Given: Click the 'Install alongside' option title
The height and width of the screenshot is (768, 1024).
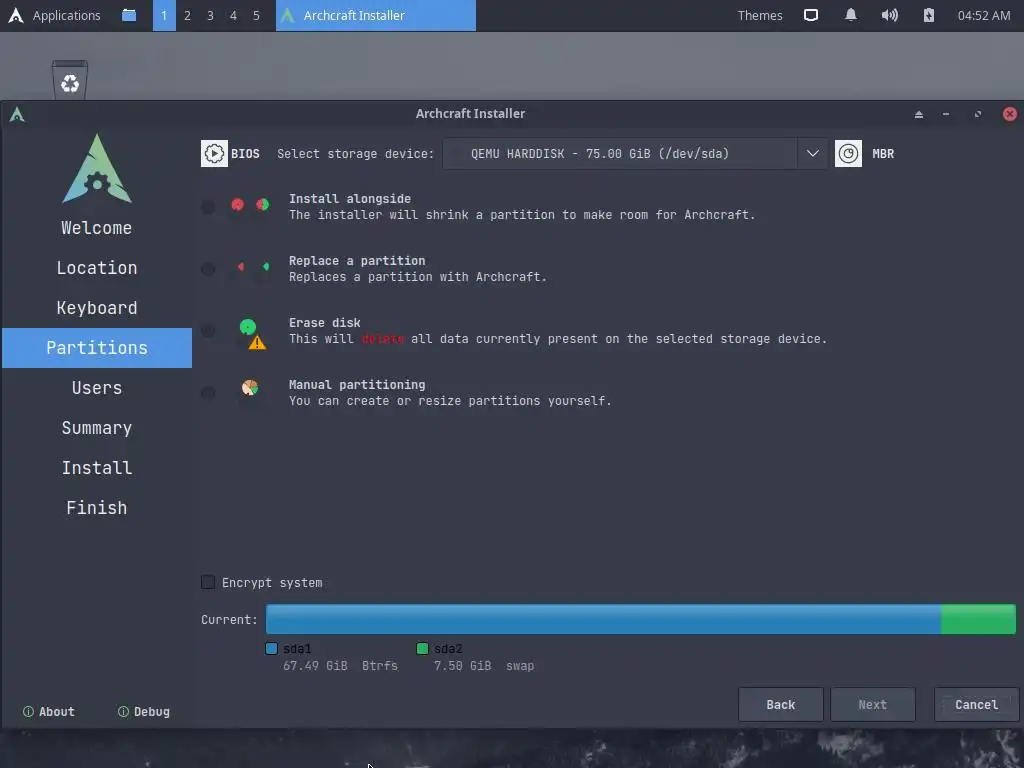Looking at the screenshot, I should (350, 199).
